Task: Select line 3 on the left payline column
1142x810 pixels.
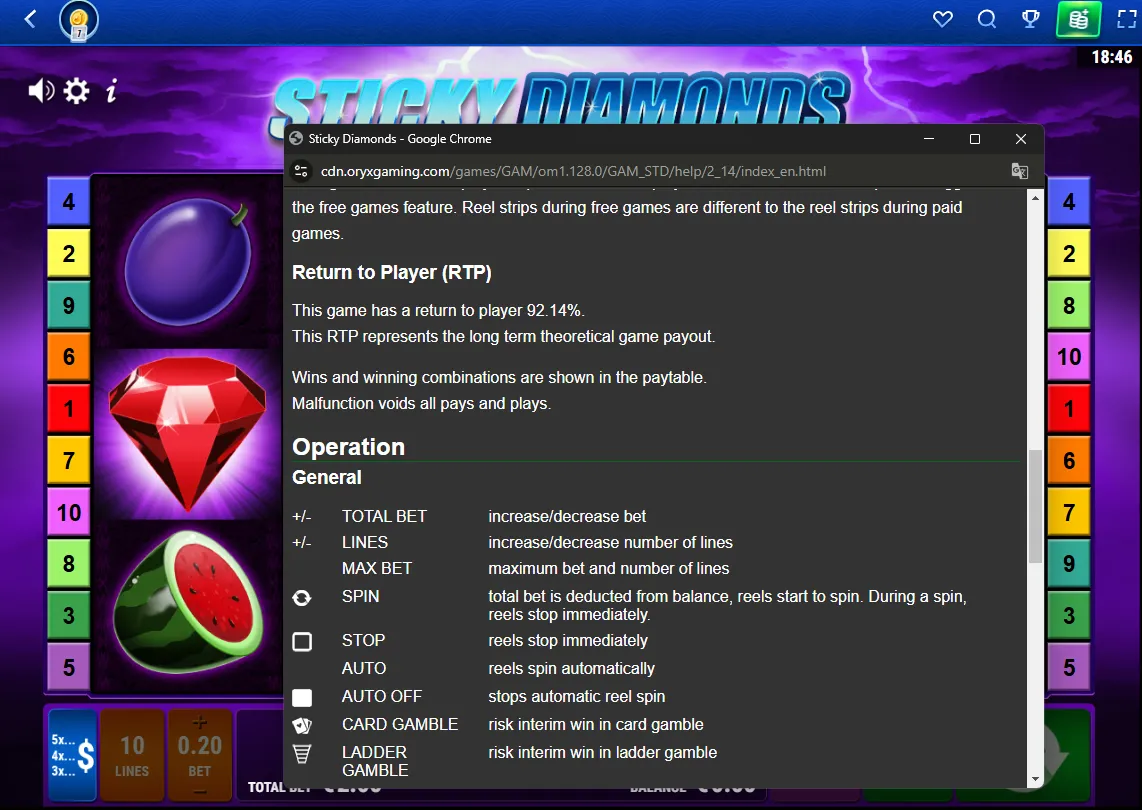Action: pyautogui.click(x=68, y=616)
